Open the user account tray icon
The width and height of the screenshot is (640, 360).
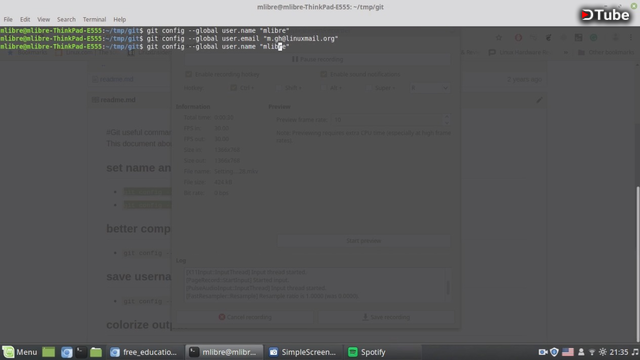[581, 352]
